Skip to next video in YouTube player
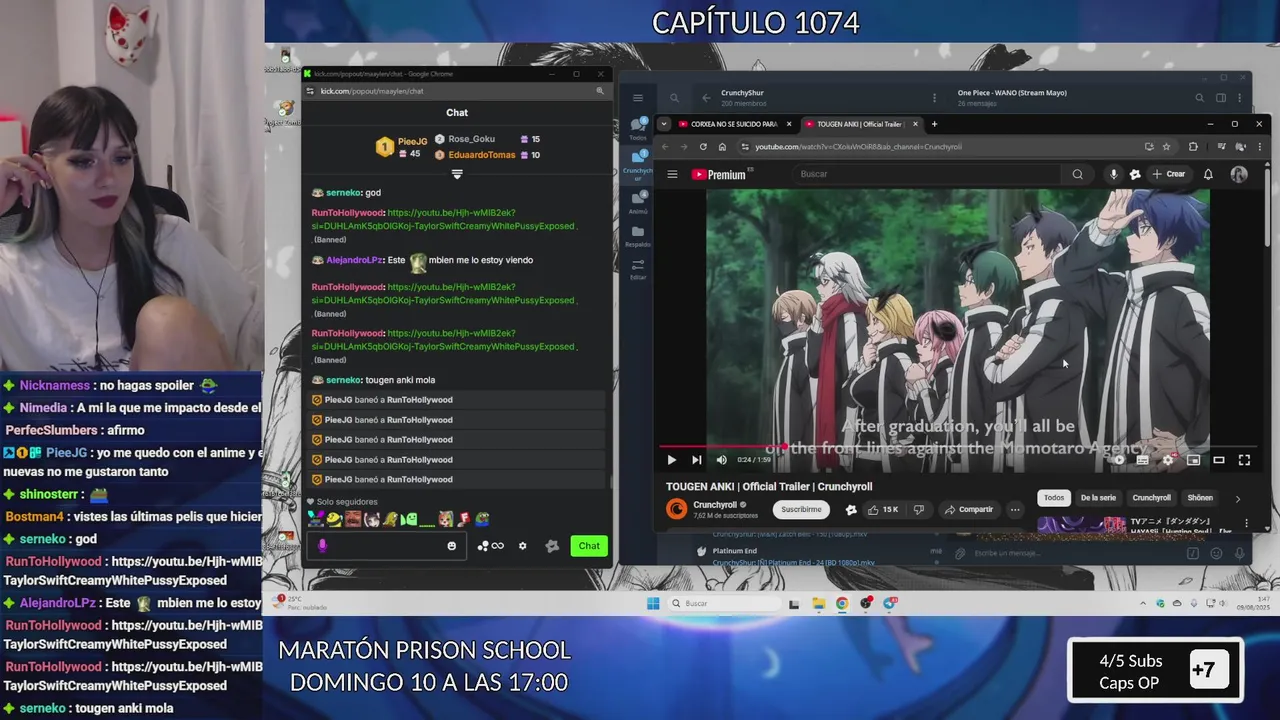 tap(696, 460)
